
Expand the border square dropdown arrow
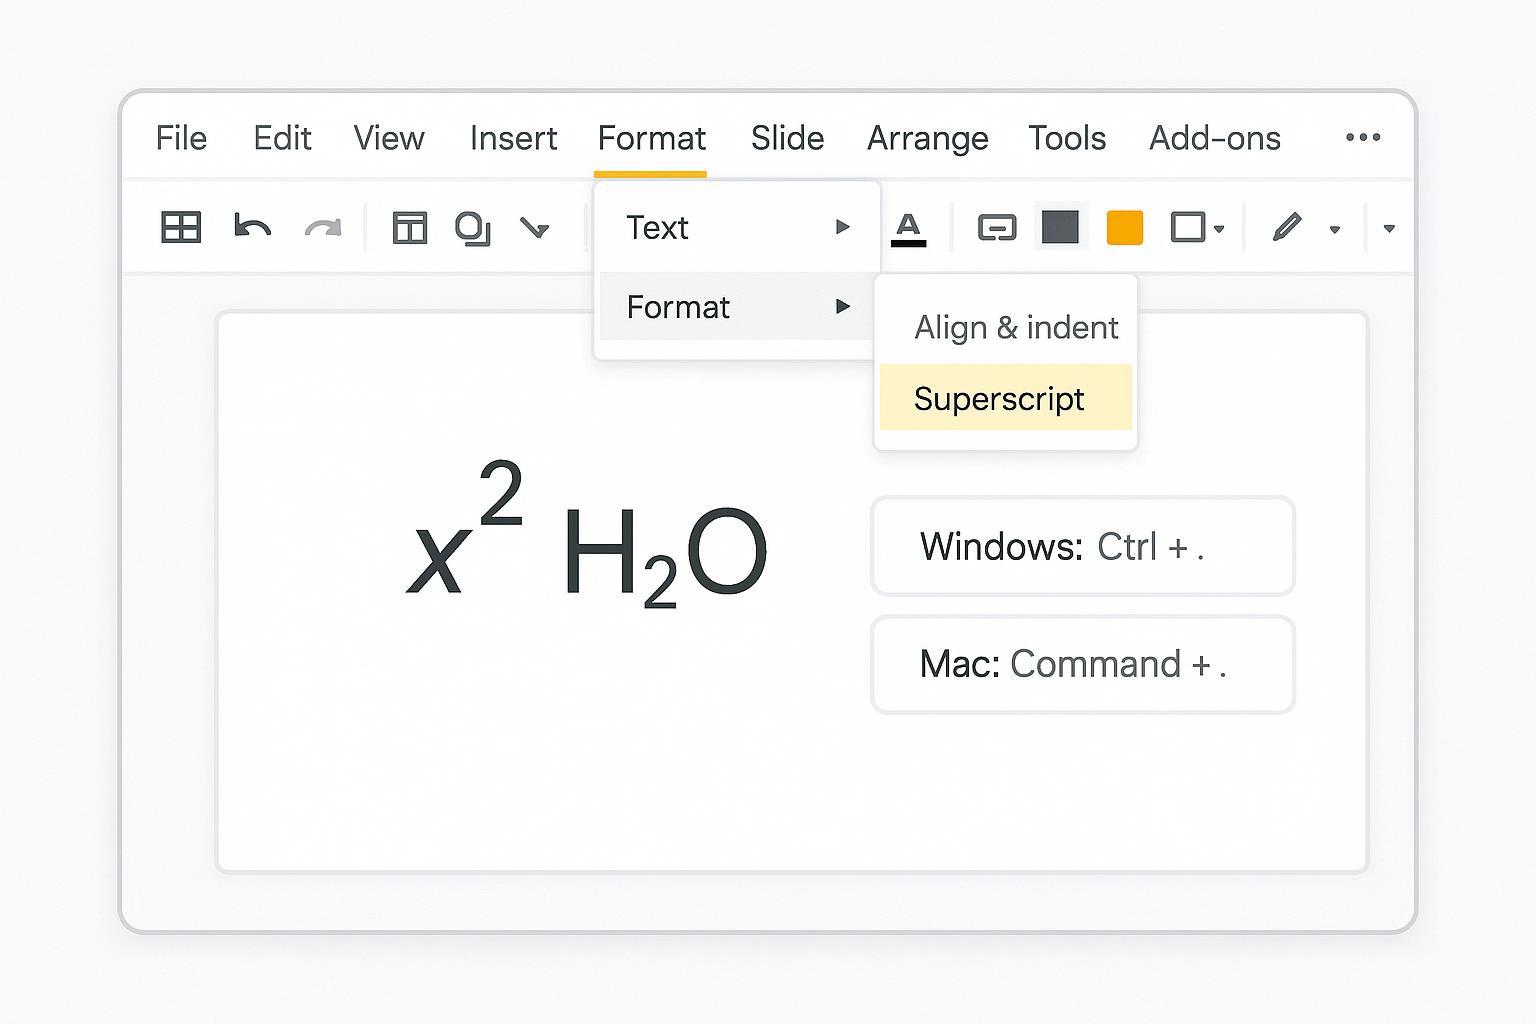pos(1219,229)
